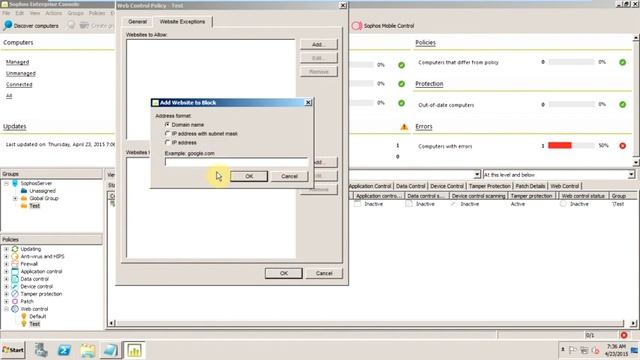The image size is (640, 360).
Task: Select Default web control policy
Action: (x=38, y=316)
